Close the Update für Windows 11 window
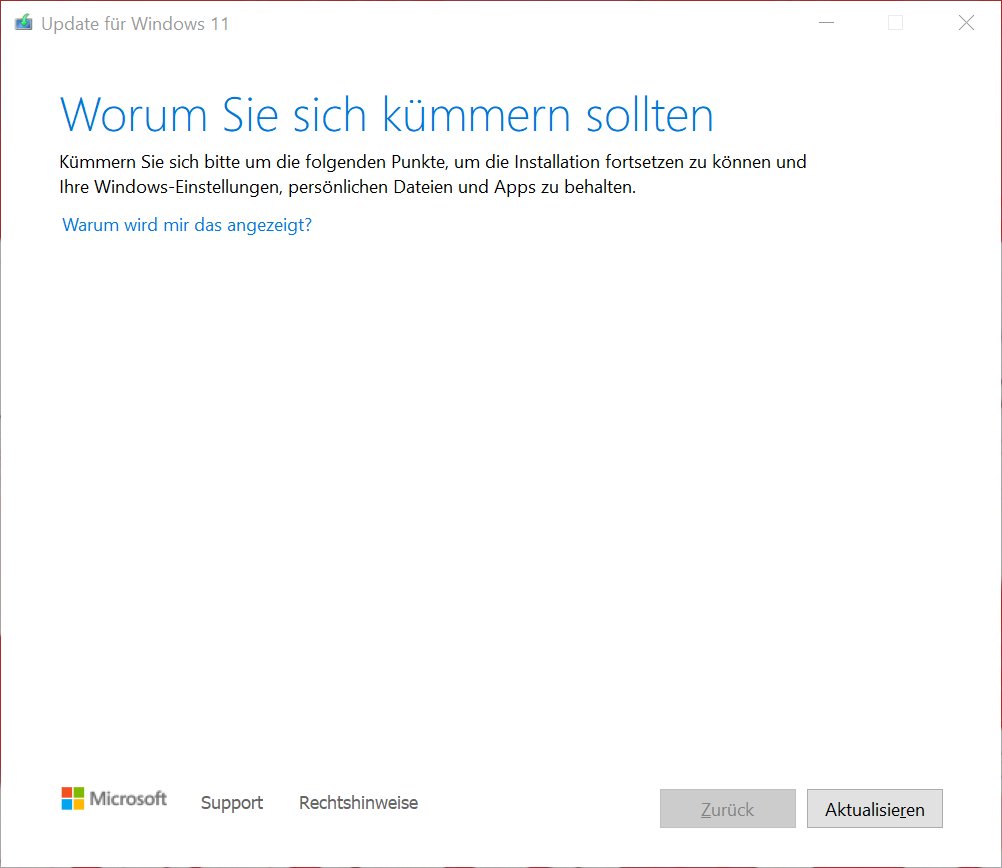This screenshot has height=868, width=1002. [966, 23]
